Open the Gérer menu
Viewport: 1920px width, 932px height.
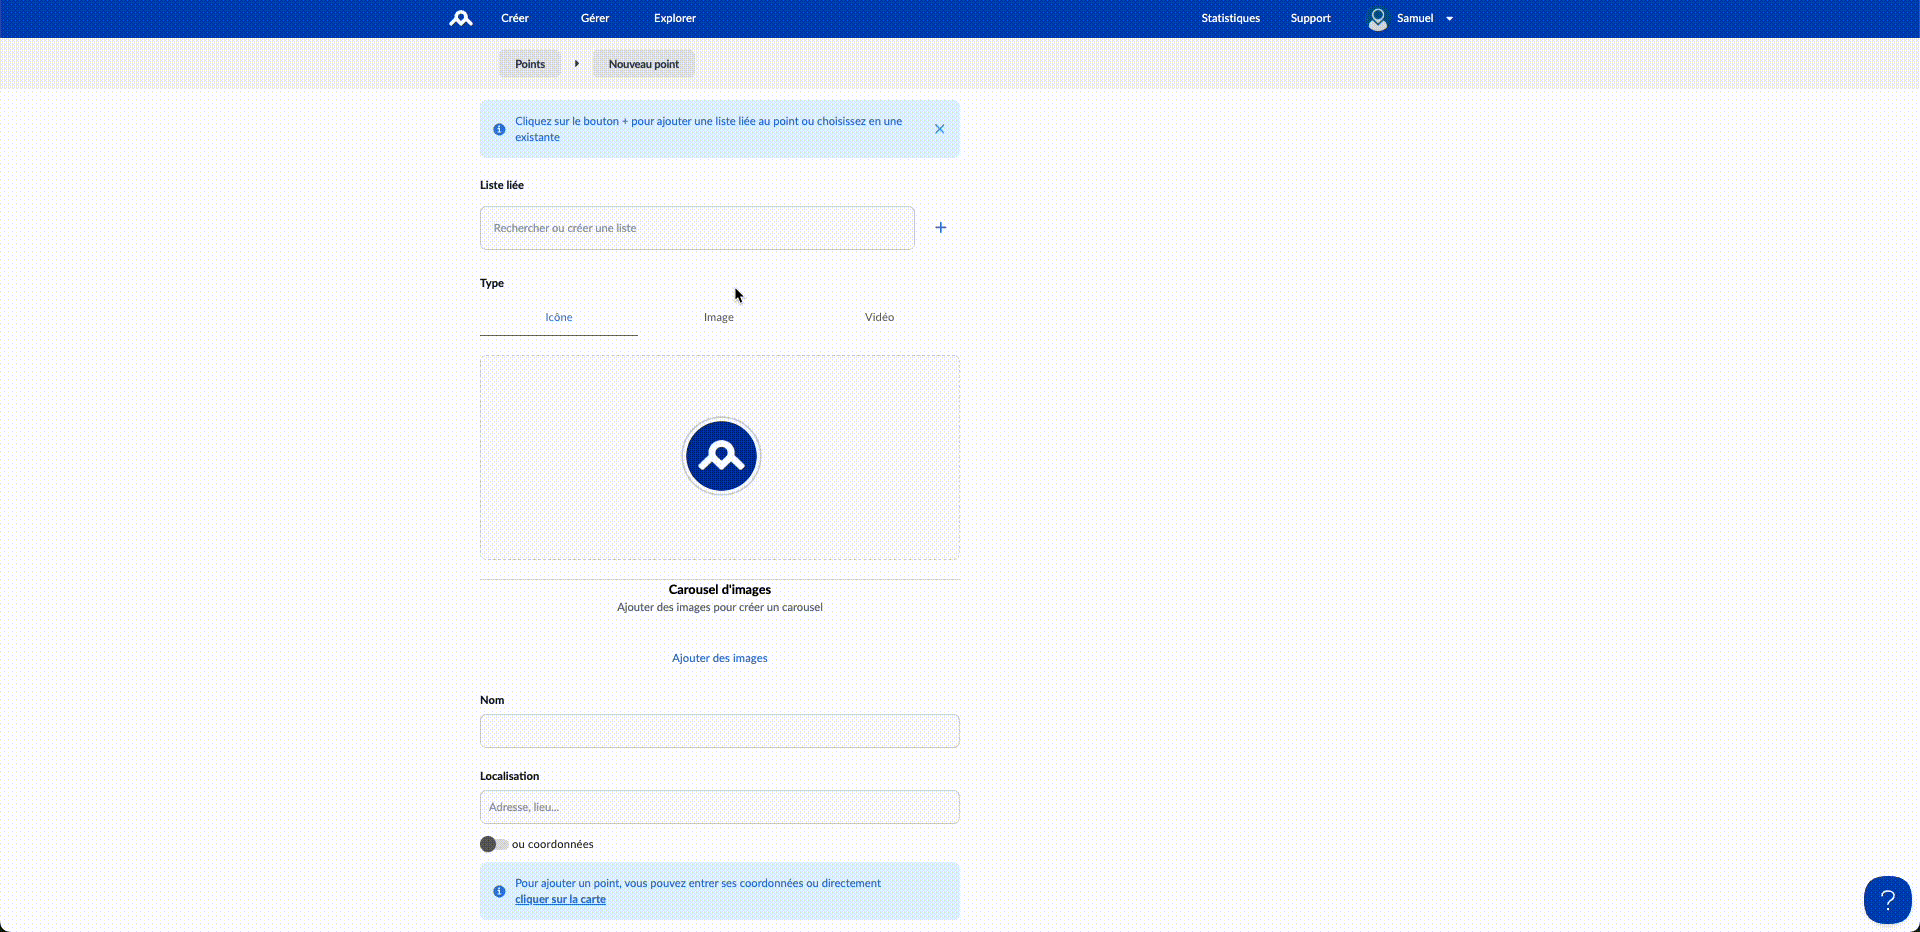(x=595, y=18)
